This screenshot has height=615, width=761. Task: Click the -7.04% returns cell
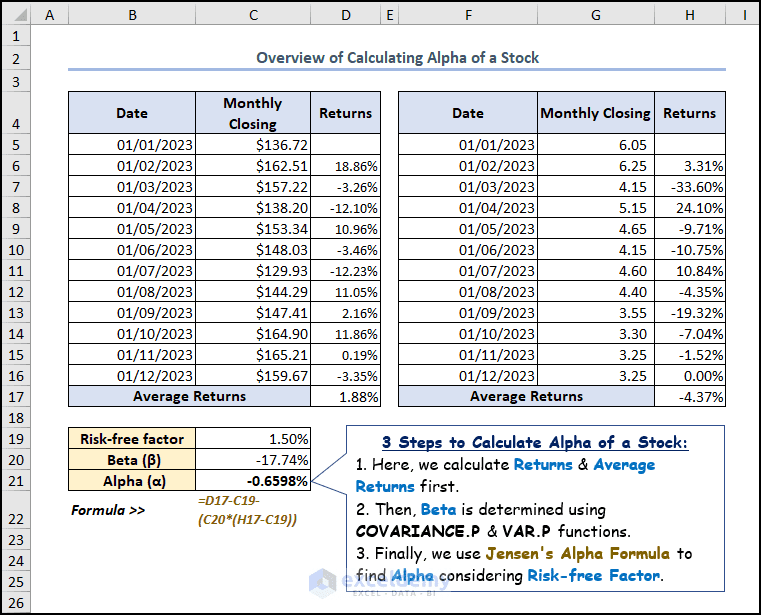pos(690,334)
